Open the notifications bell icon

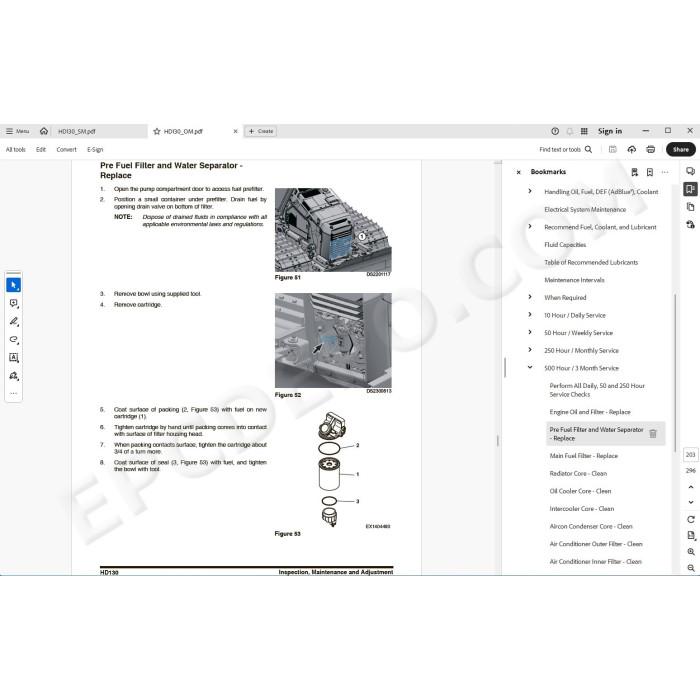click(570, 131)
